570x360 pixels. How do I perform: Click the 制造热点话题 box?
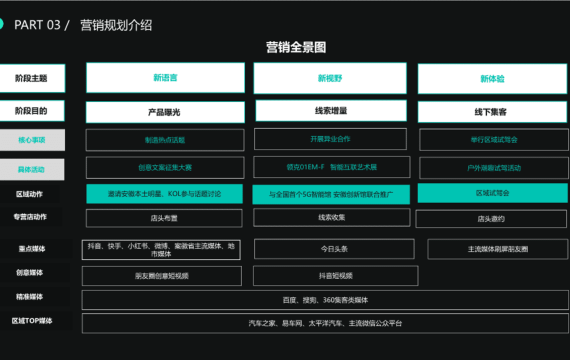click(x=165, y=140)
